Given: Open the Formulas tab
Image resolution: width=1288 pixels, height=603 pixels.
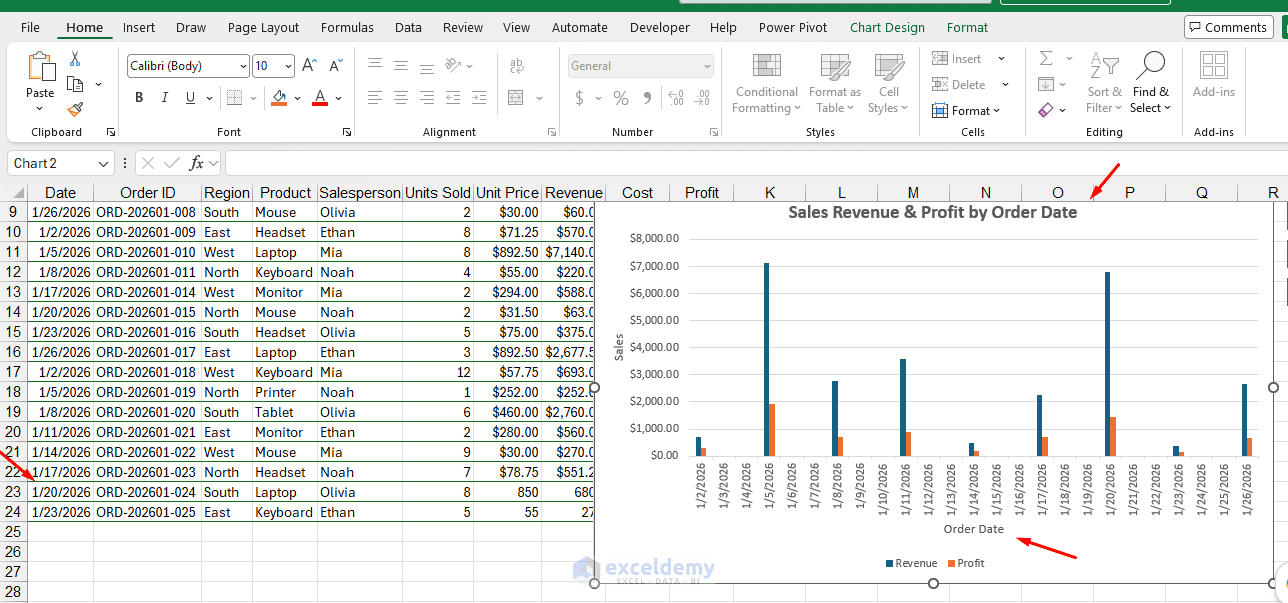Looking at the screenshot, I should pyautogui.click(x=347, y=28).
